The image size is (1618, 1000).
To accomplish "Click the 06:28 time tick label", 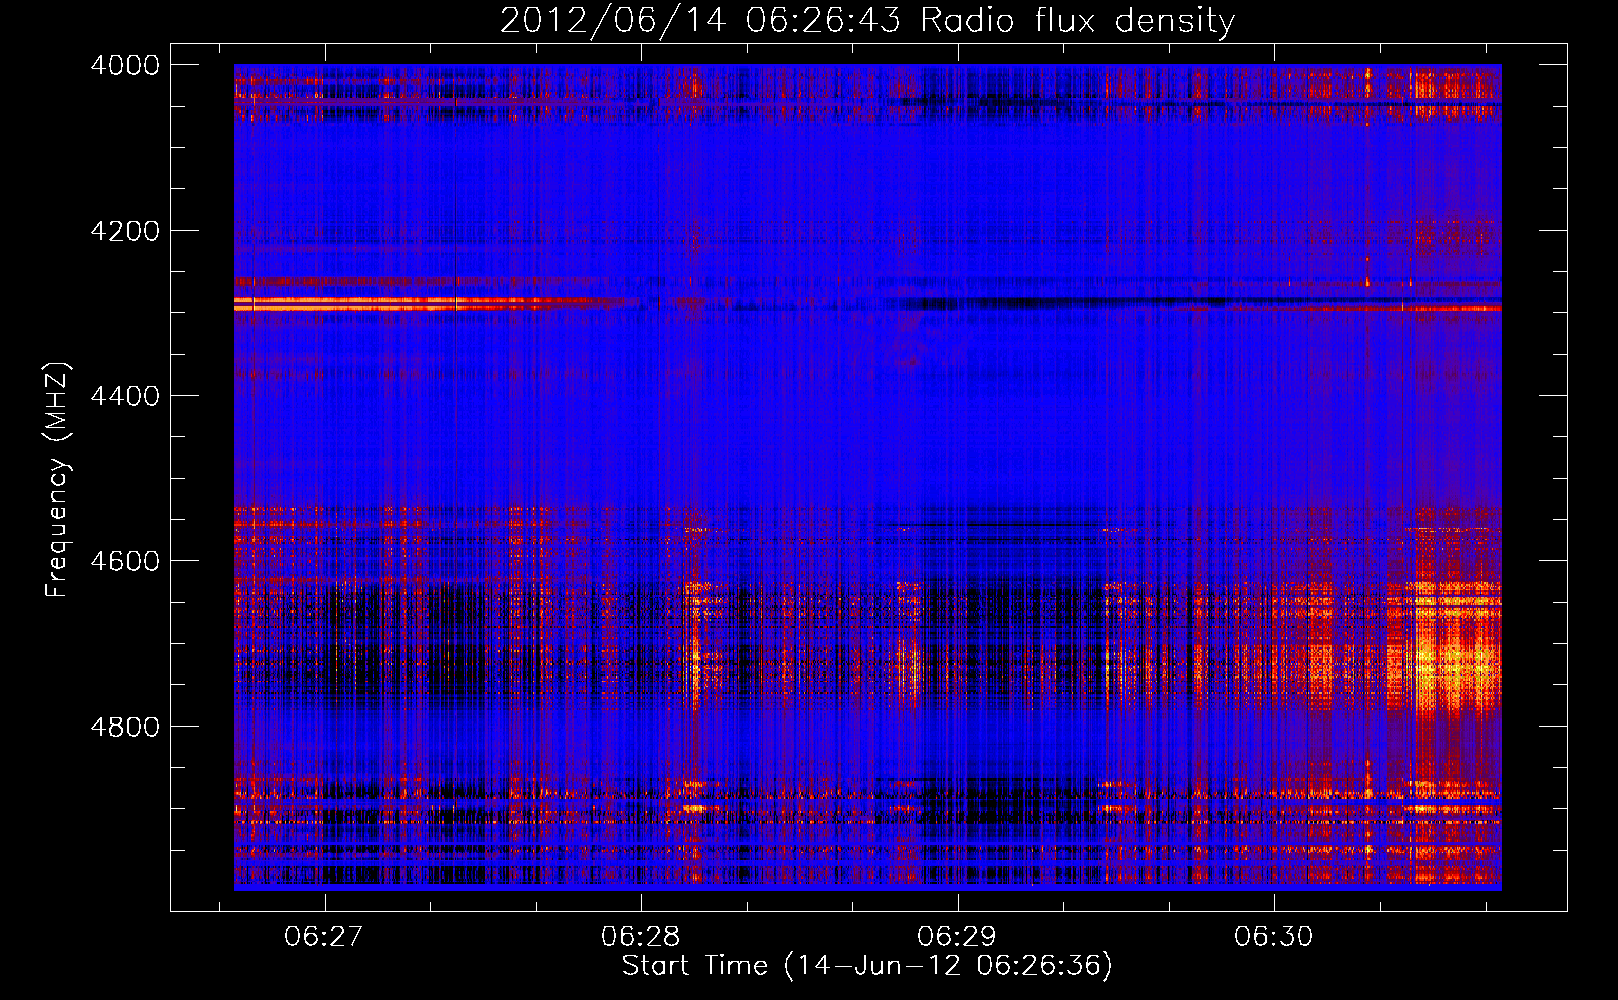I will click(640, 936).
